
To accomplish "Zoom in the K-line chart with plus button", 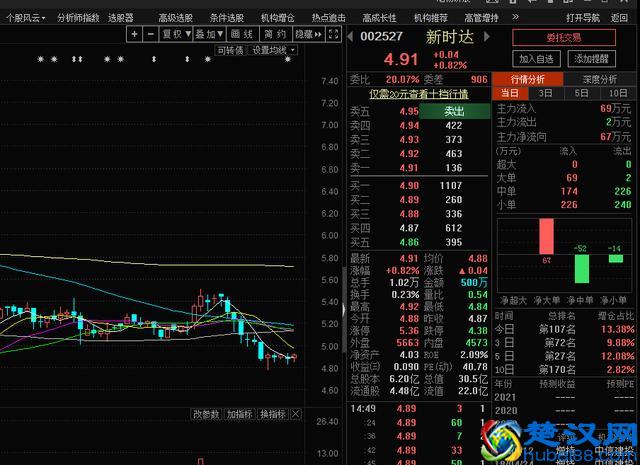I will click(x=134, y=34).
